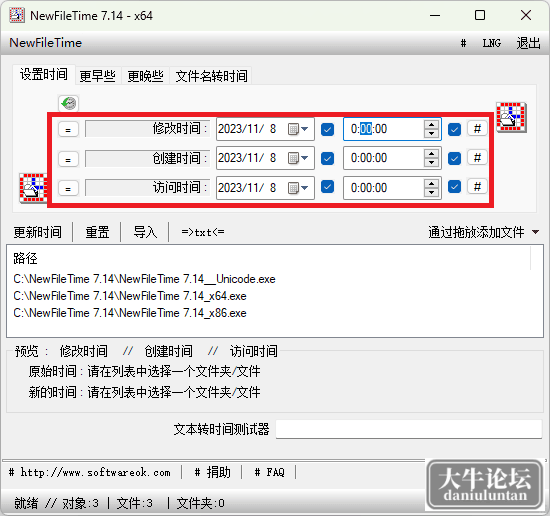Image resolution: width=550 pixels, height=516 pixels.
Task: Click the drag-drop folder icon at lower left
Action: pyautogui.click(x=34, y=188)
